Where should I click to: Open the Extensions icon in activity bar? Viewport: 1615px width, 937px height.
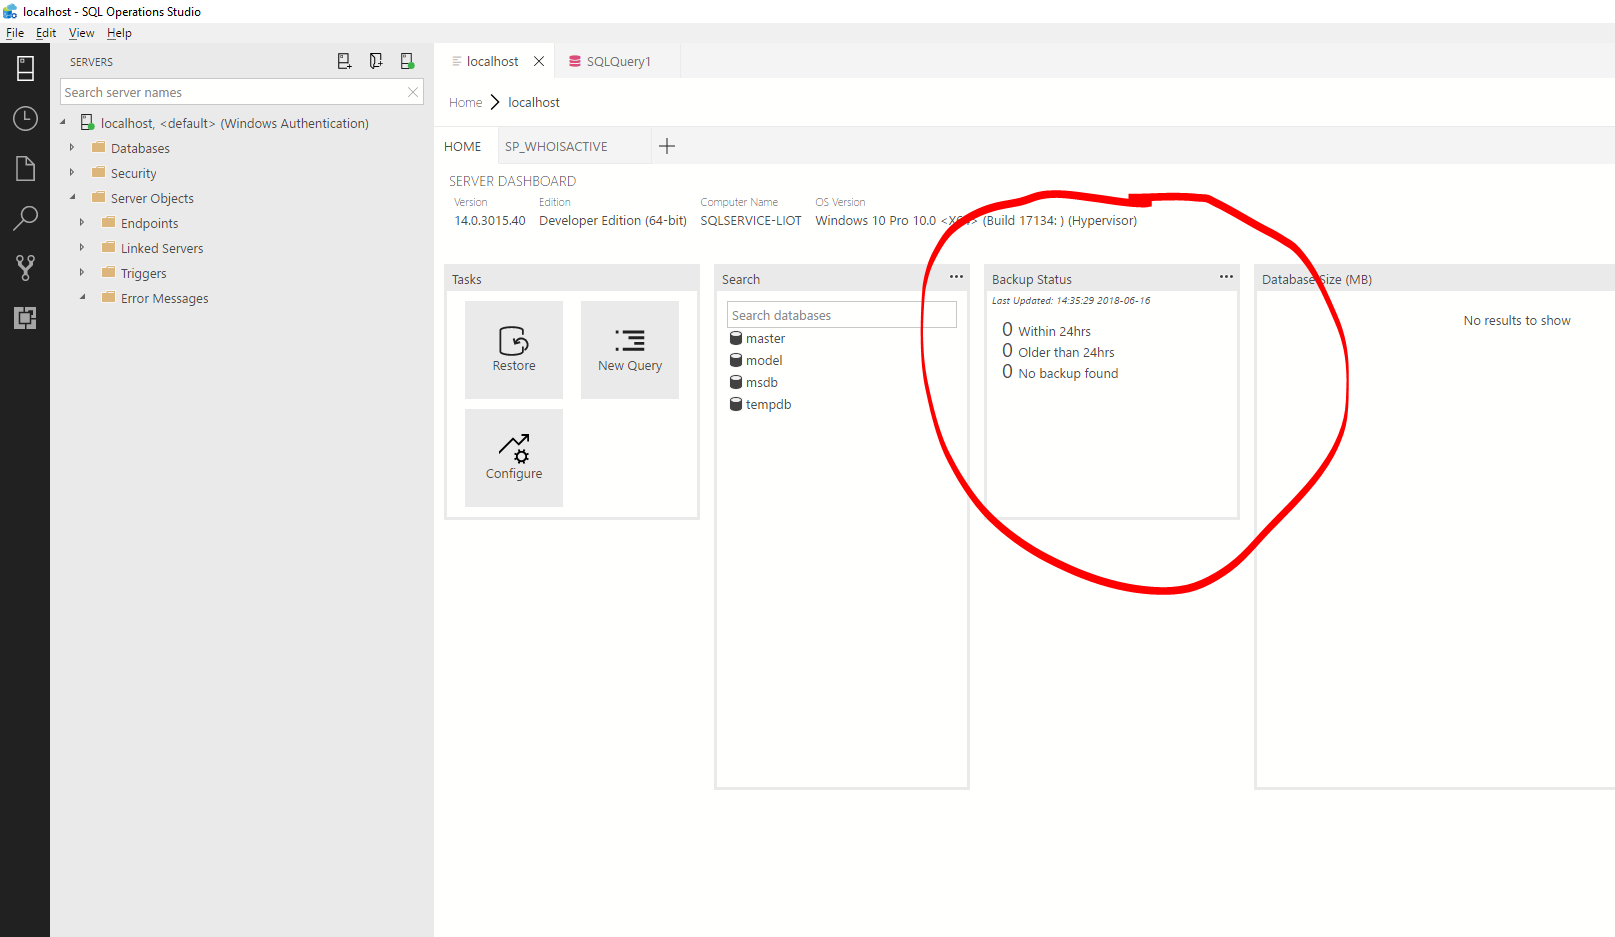[x=25, y=318]
